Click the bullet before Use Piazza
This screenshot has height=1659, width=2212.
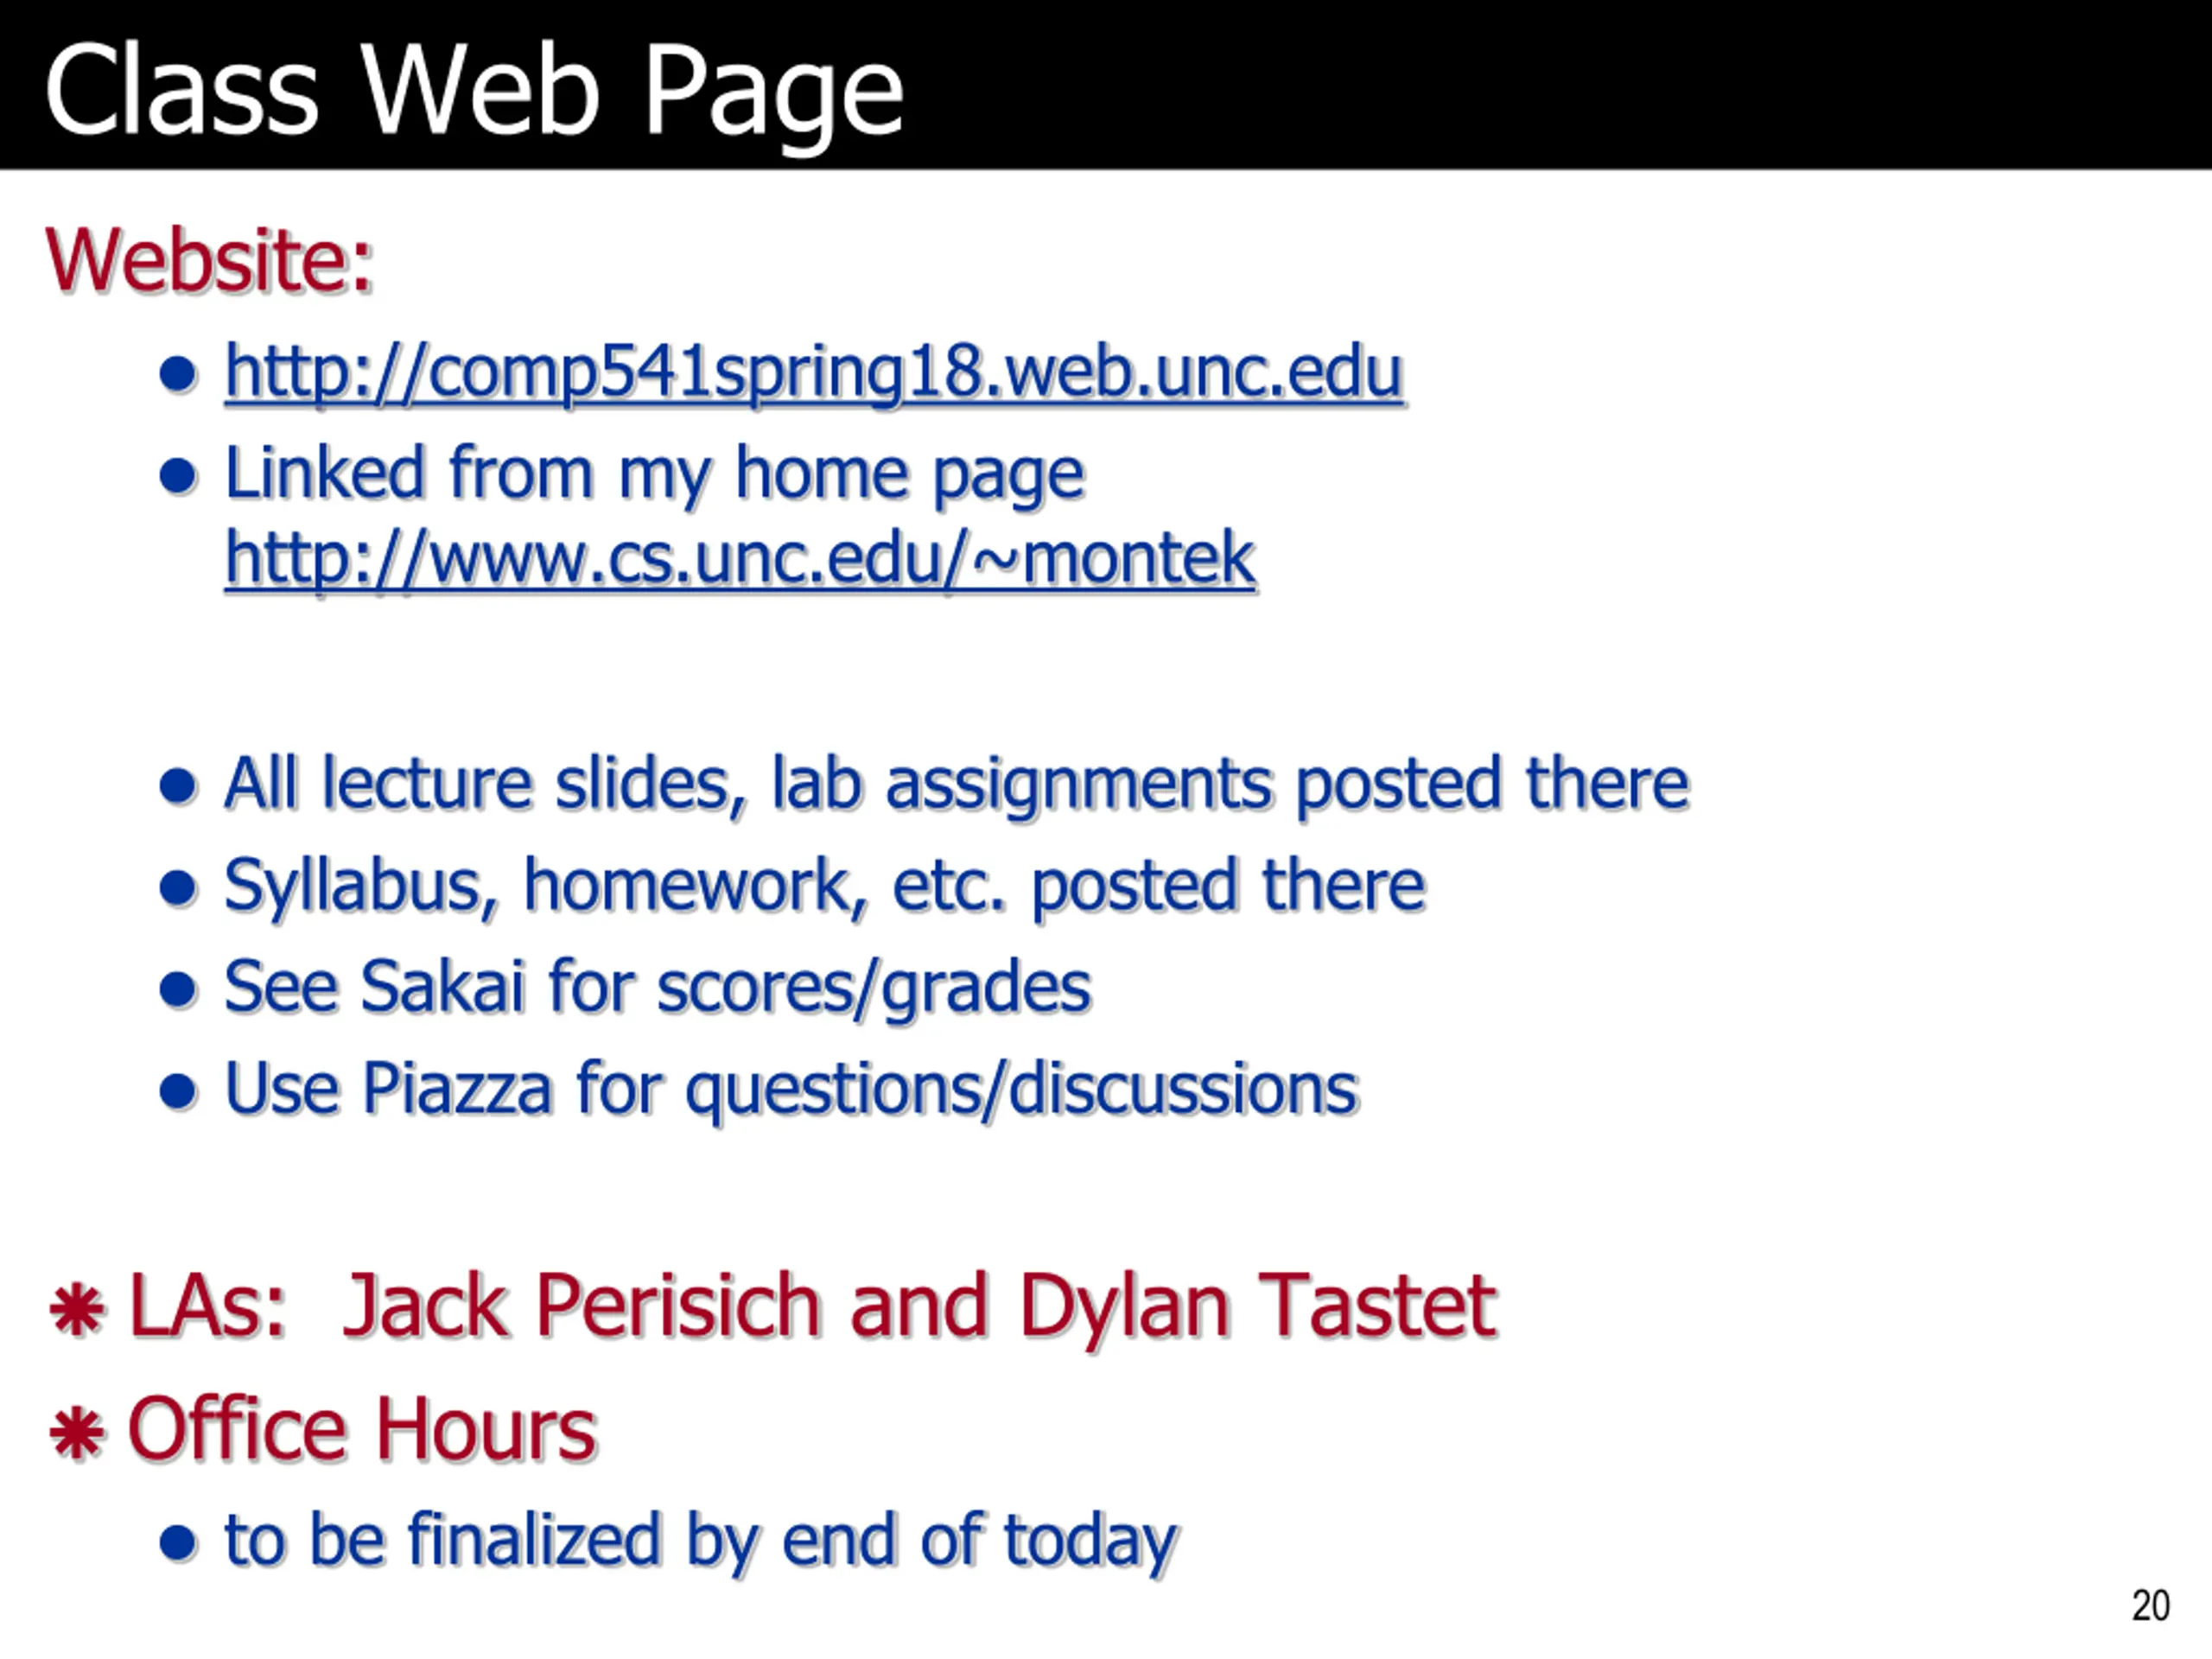[x=178, y=1092]
